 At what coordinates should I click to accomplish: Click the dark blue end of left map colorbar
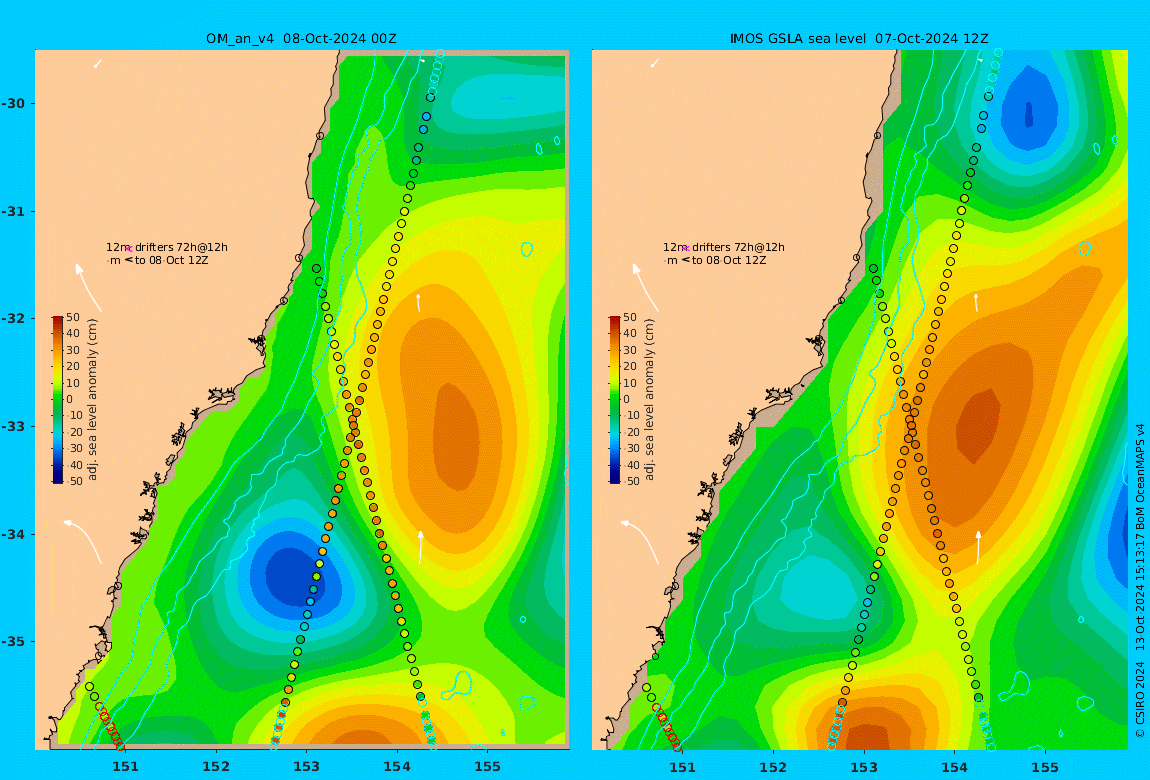click(57, 479)
